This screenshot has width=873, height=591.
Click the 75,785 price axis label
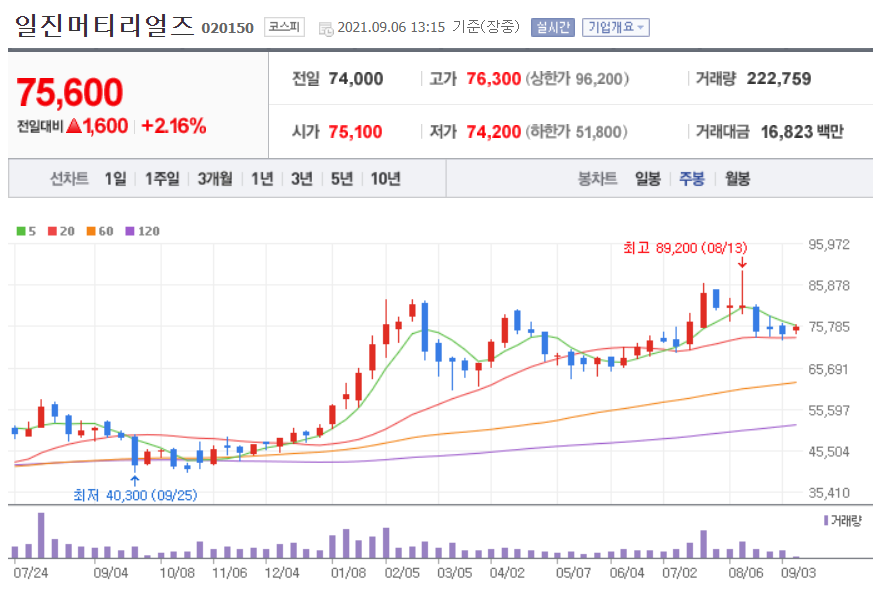click(x=829, y=327)
